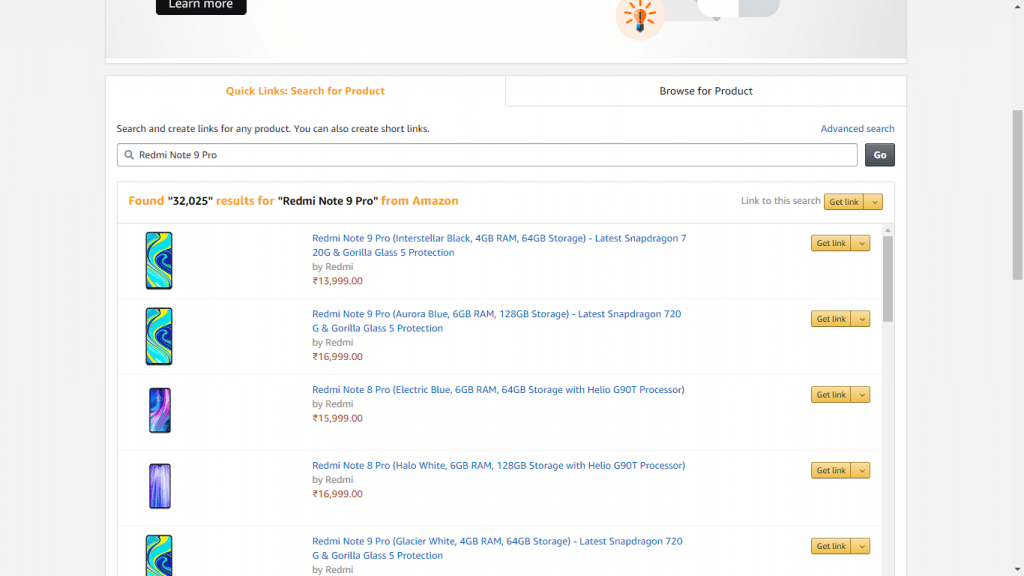Open Redmi Note 8 Pro Electric Blue title link

[x=498, y=390]
